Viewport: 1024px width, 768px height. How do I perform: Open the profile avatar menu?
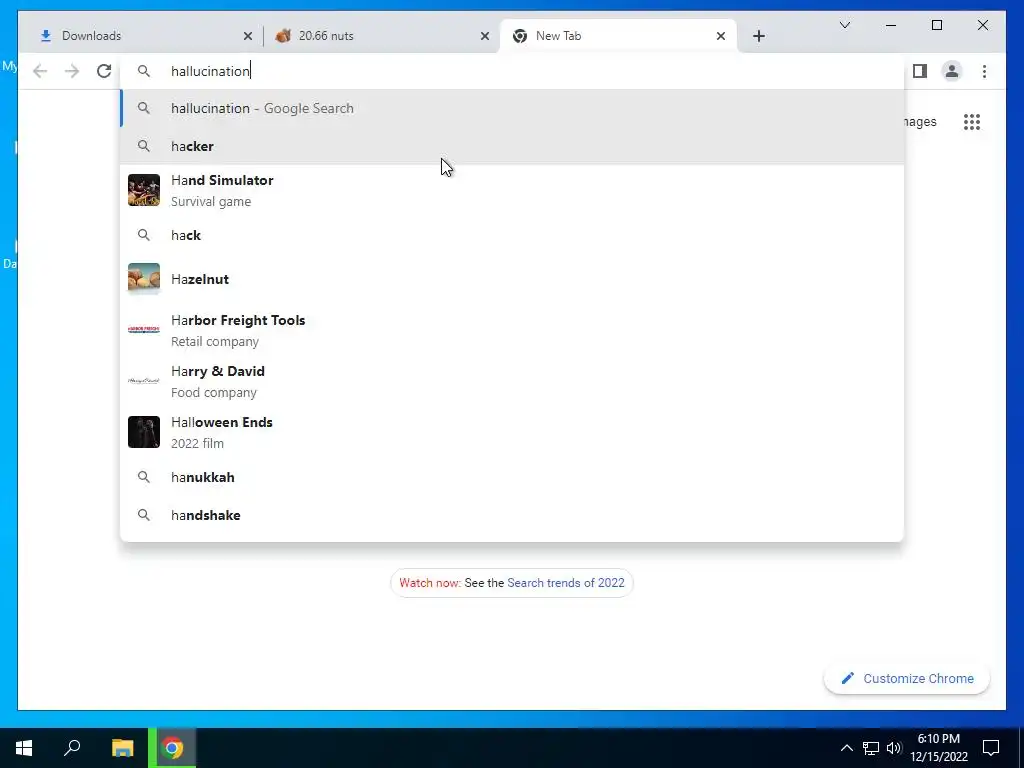click(952, 71)
